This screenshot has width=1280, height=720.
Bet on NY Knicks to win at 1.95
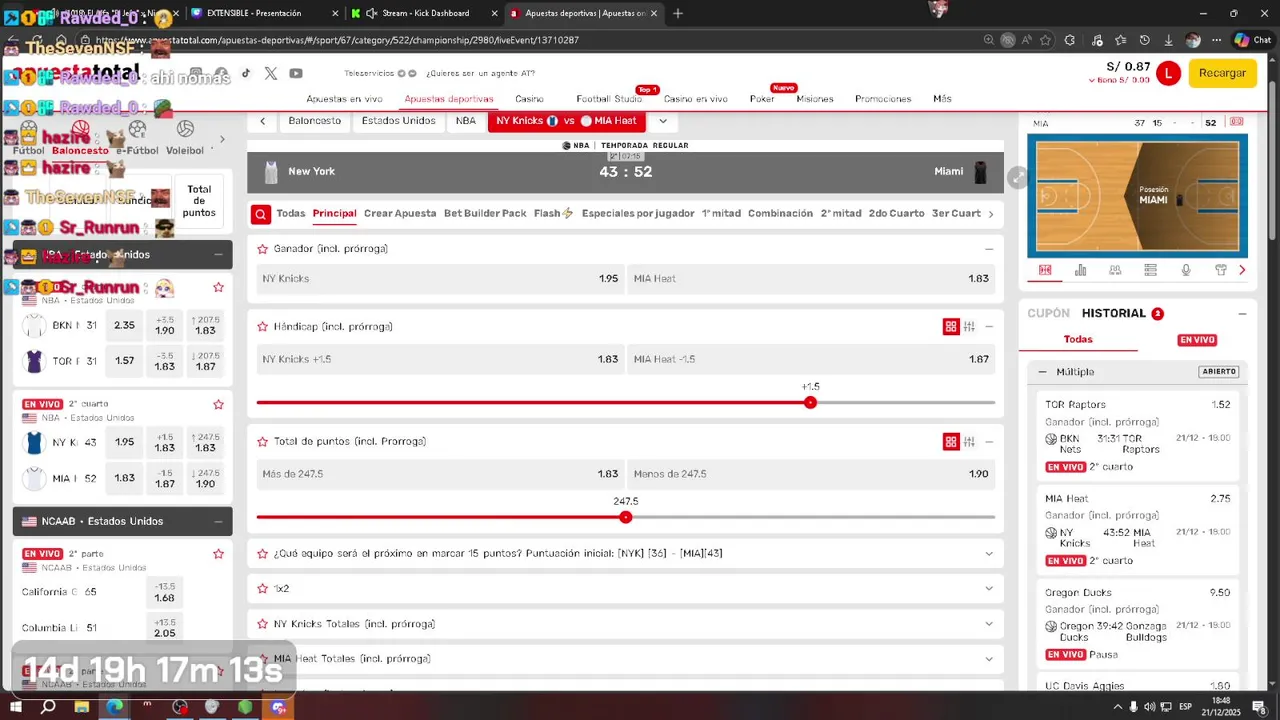(440, 279)
